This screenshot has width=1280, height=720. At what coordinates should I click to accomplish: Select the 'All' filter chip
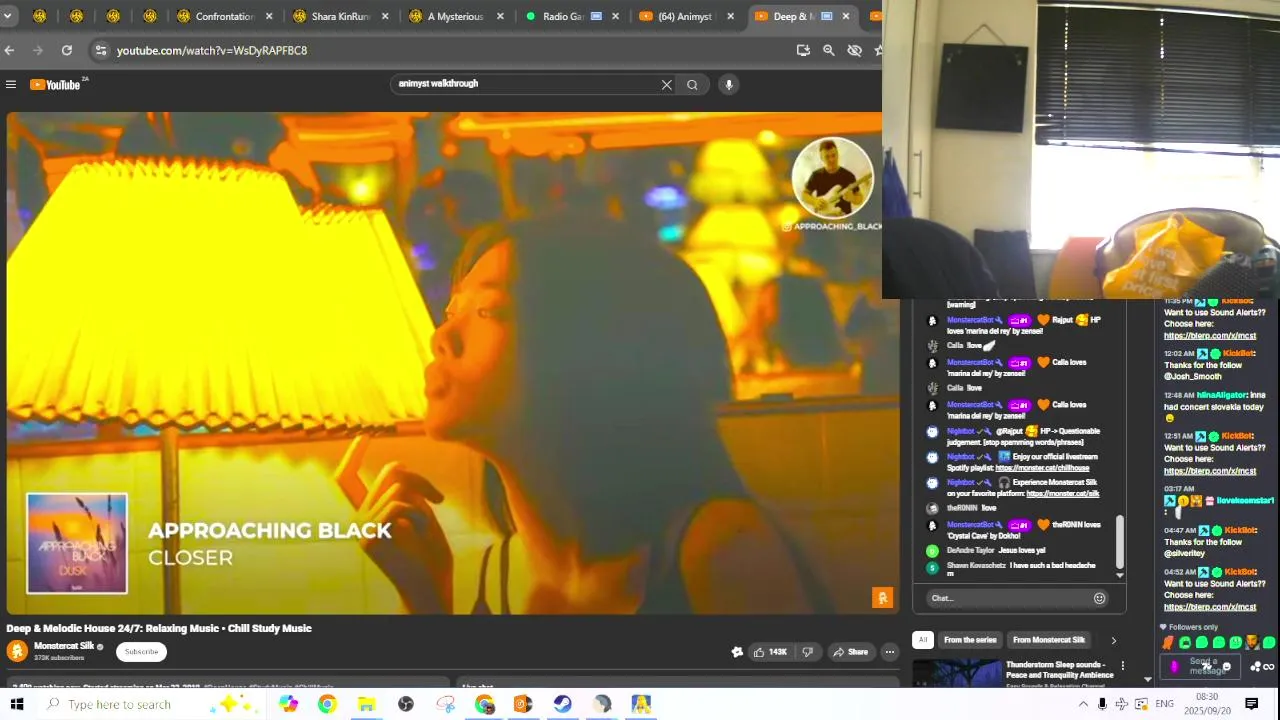click(923, 640)
